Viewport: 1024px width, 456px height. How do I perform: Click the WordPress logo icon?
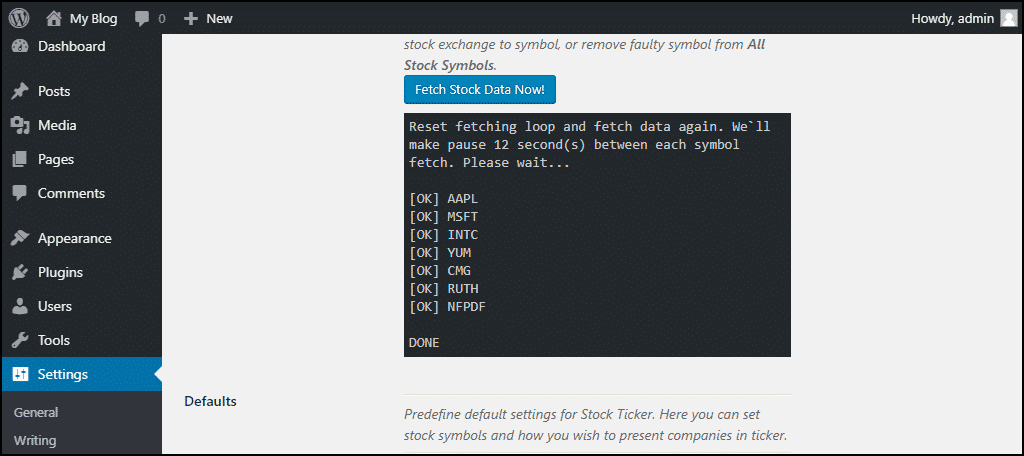[x=19, y=18]
